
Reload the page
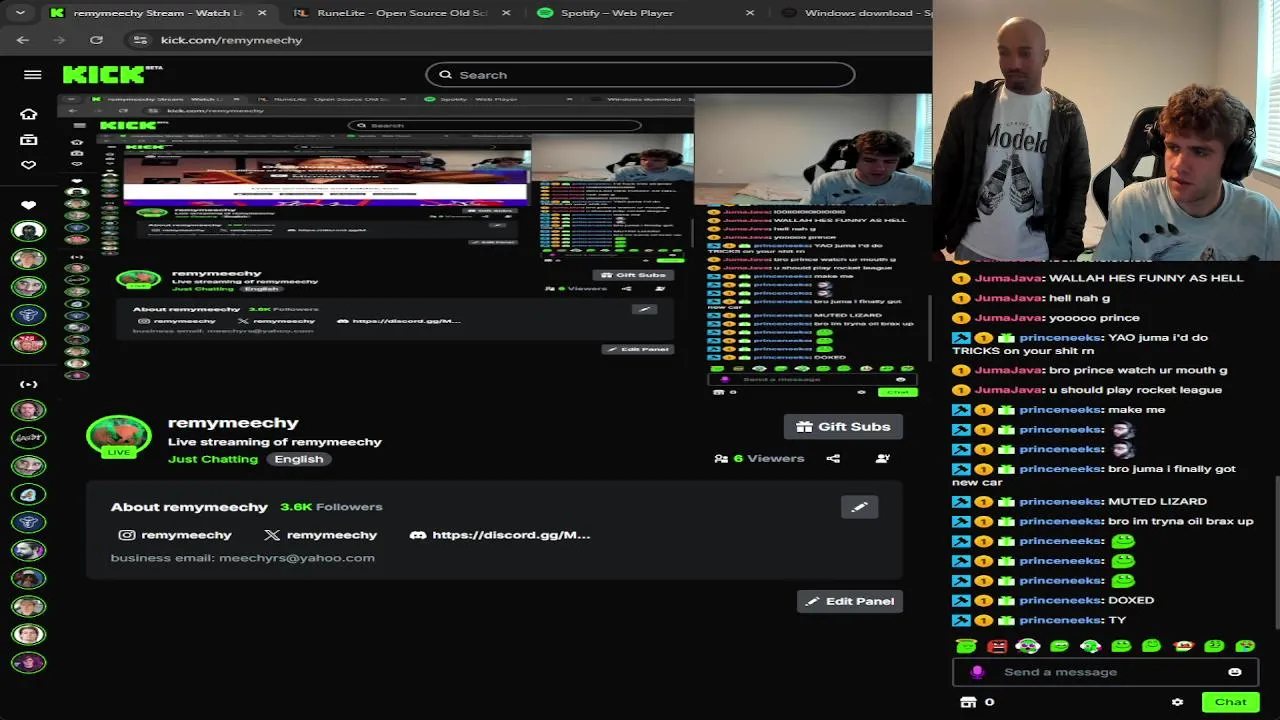click(96, 40)
